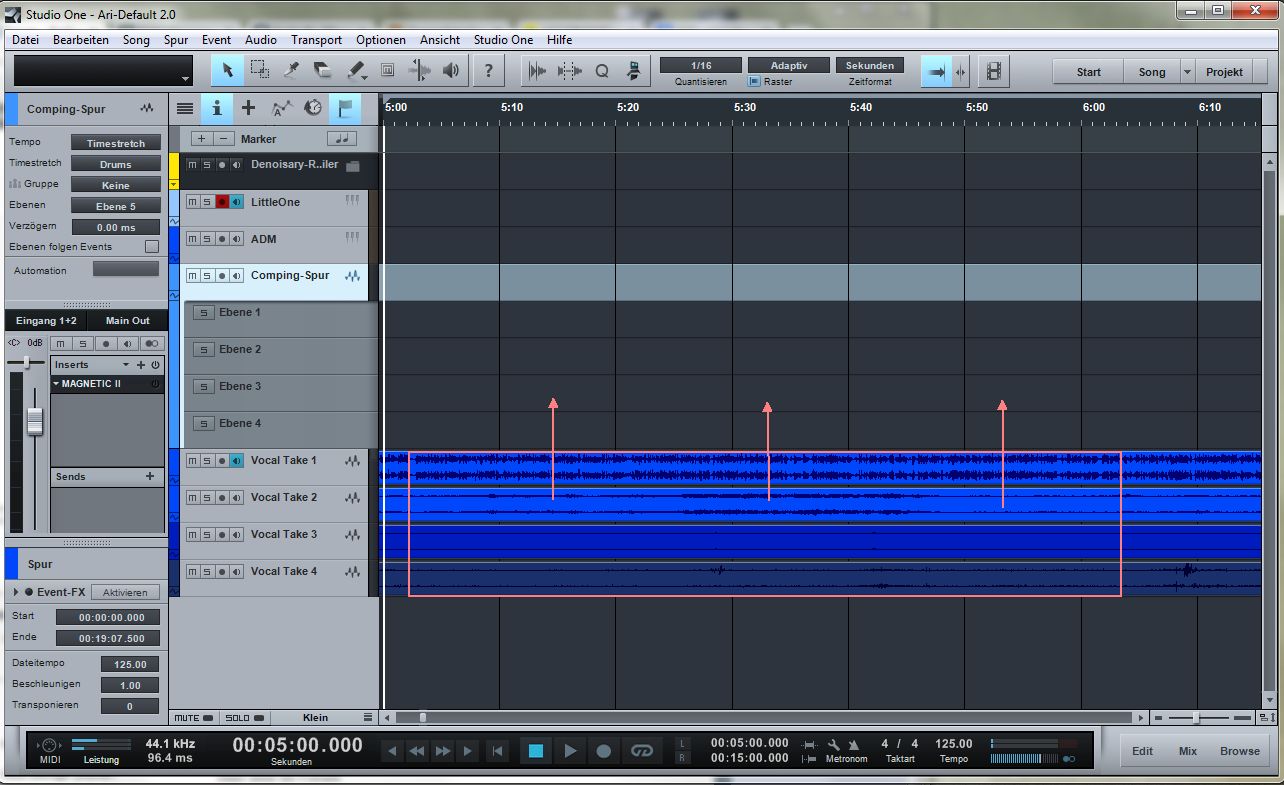Image resolution: width=1284 pixels, height=785 pixels.
Task: Expand Event-FX disclosure triangle
Action: pyautogui.click(x=16, y=592)
